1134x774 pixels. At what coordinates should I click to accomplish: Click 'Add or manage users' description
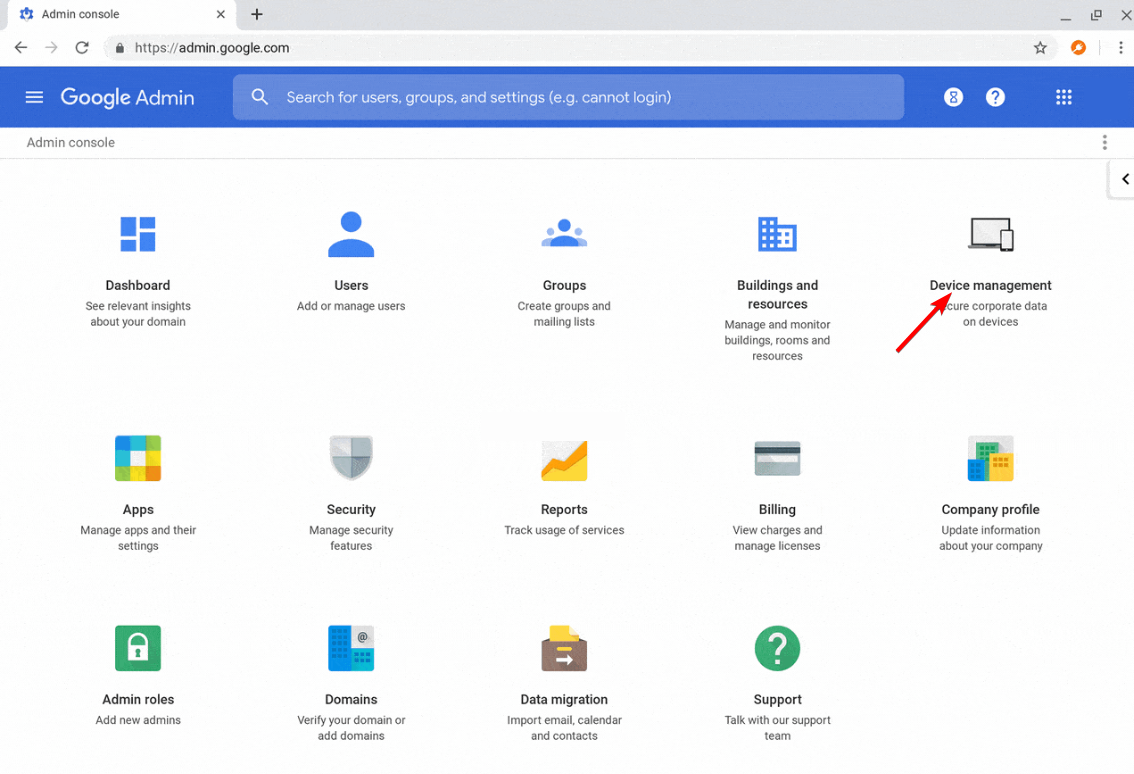[x=351, y=306]
